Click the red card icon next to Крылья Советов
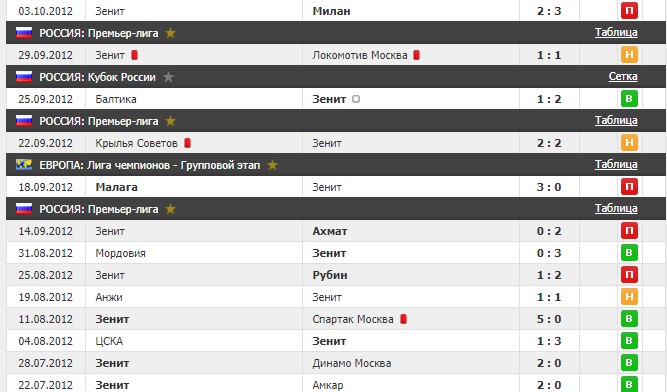Image resolution: width=667 pixels, height=392 pixels. [x=187, y=143]
